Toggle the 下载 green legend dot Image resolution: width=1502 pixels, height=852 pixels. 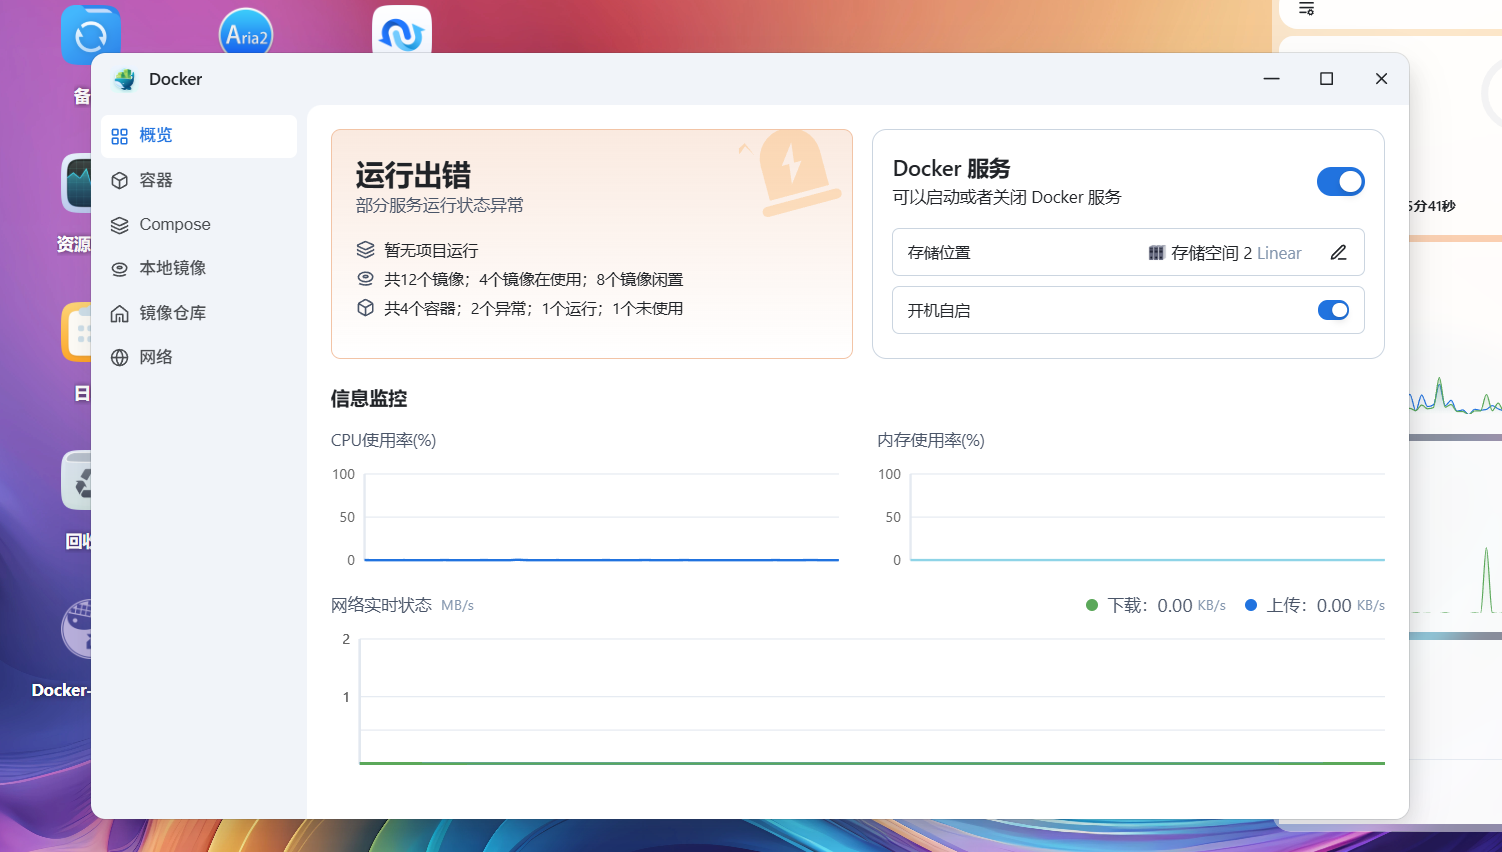pyautogui.click(x=1092, y=605)
